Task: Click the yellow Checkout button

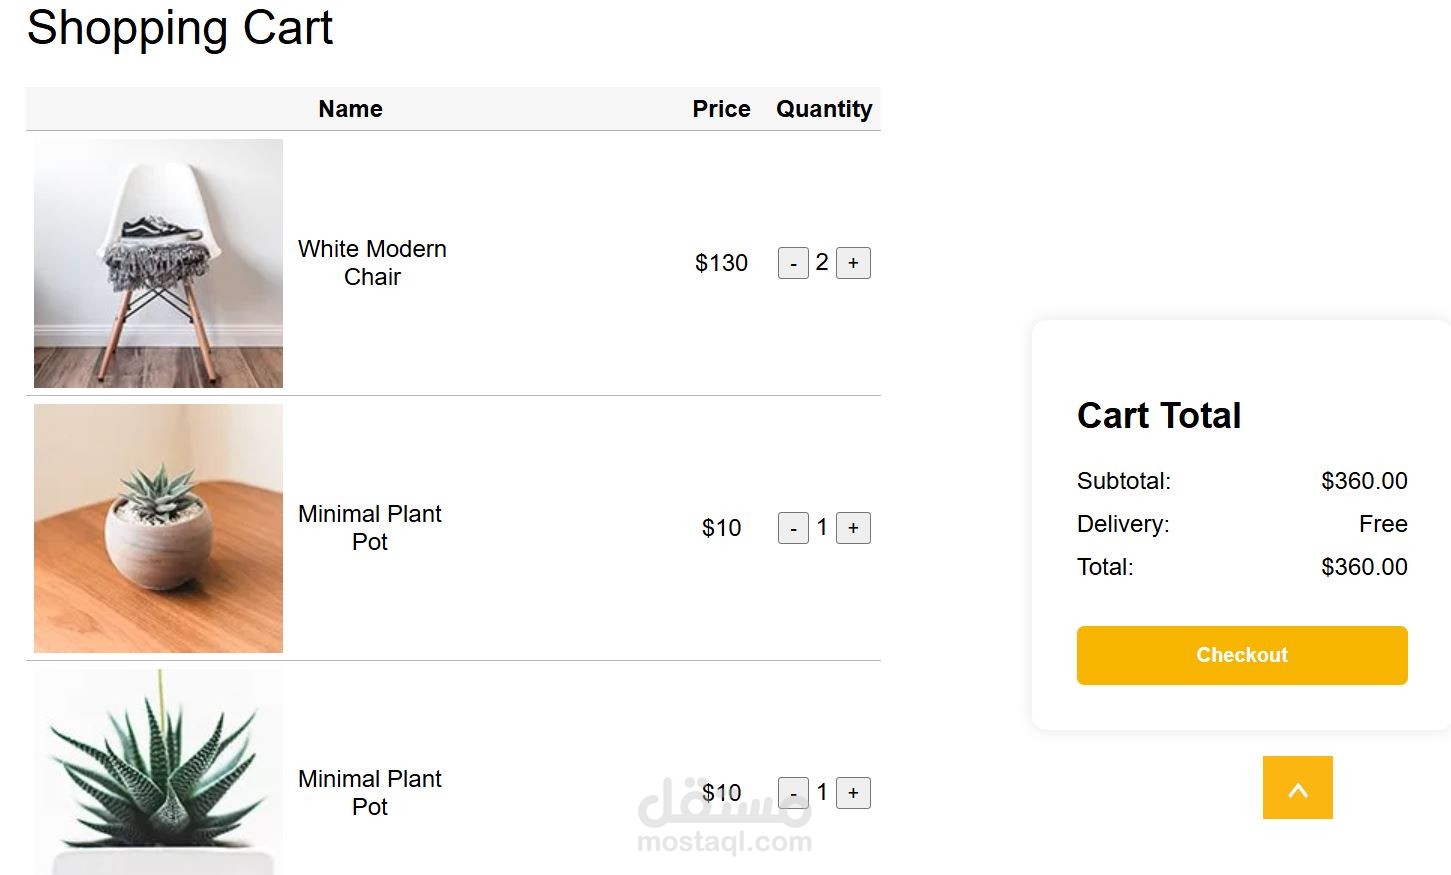Action: click(1241, 655)
